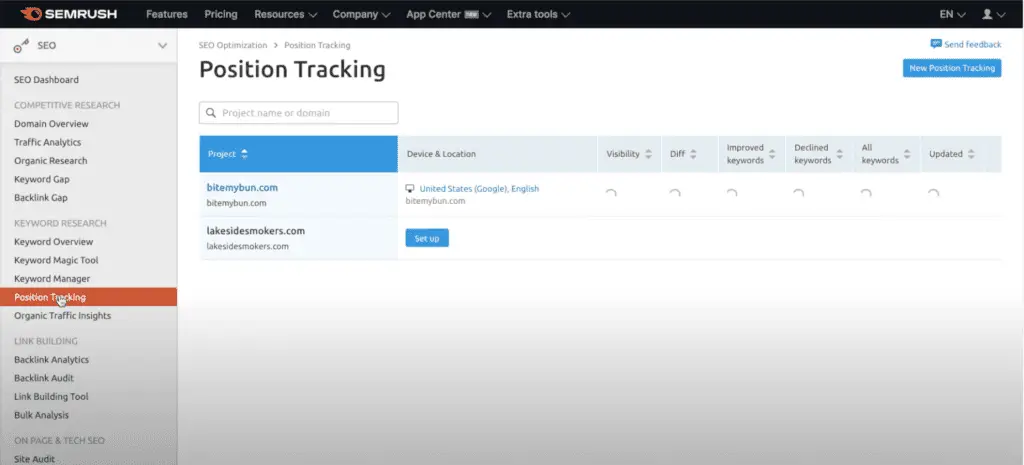Go to SEO Dashboard
1024x465 pixels.
pyautogui.click(x=46, y=80)
